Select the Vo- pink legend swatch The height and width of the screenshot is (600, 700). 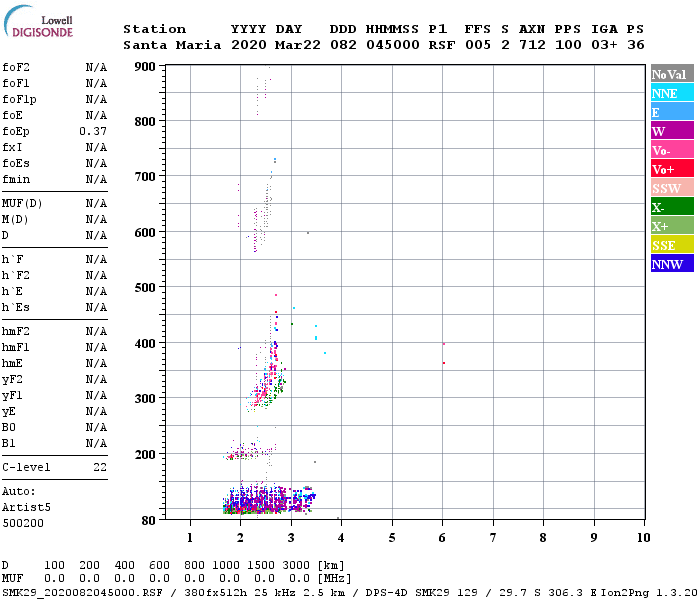pos(672,150)
